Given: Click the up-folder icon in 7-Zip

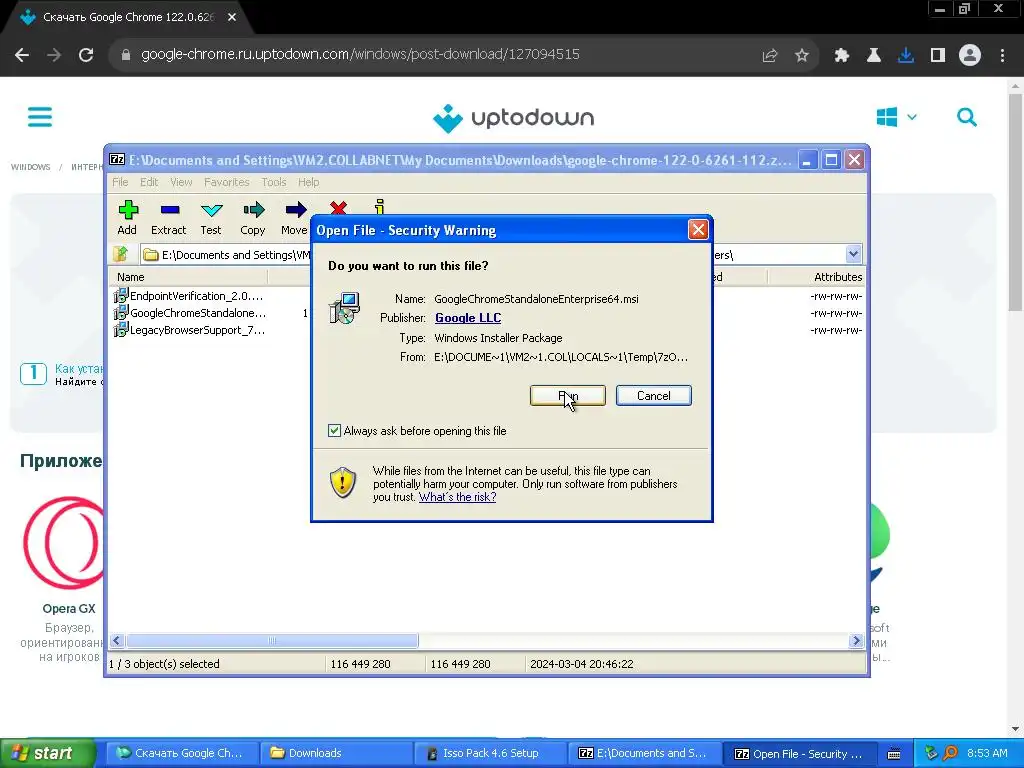Looking at the screenshot, I should (121, 254).
